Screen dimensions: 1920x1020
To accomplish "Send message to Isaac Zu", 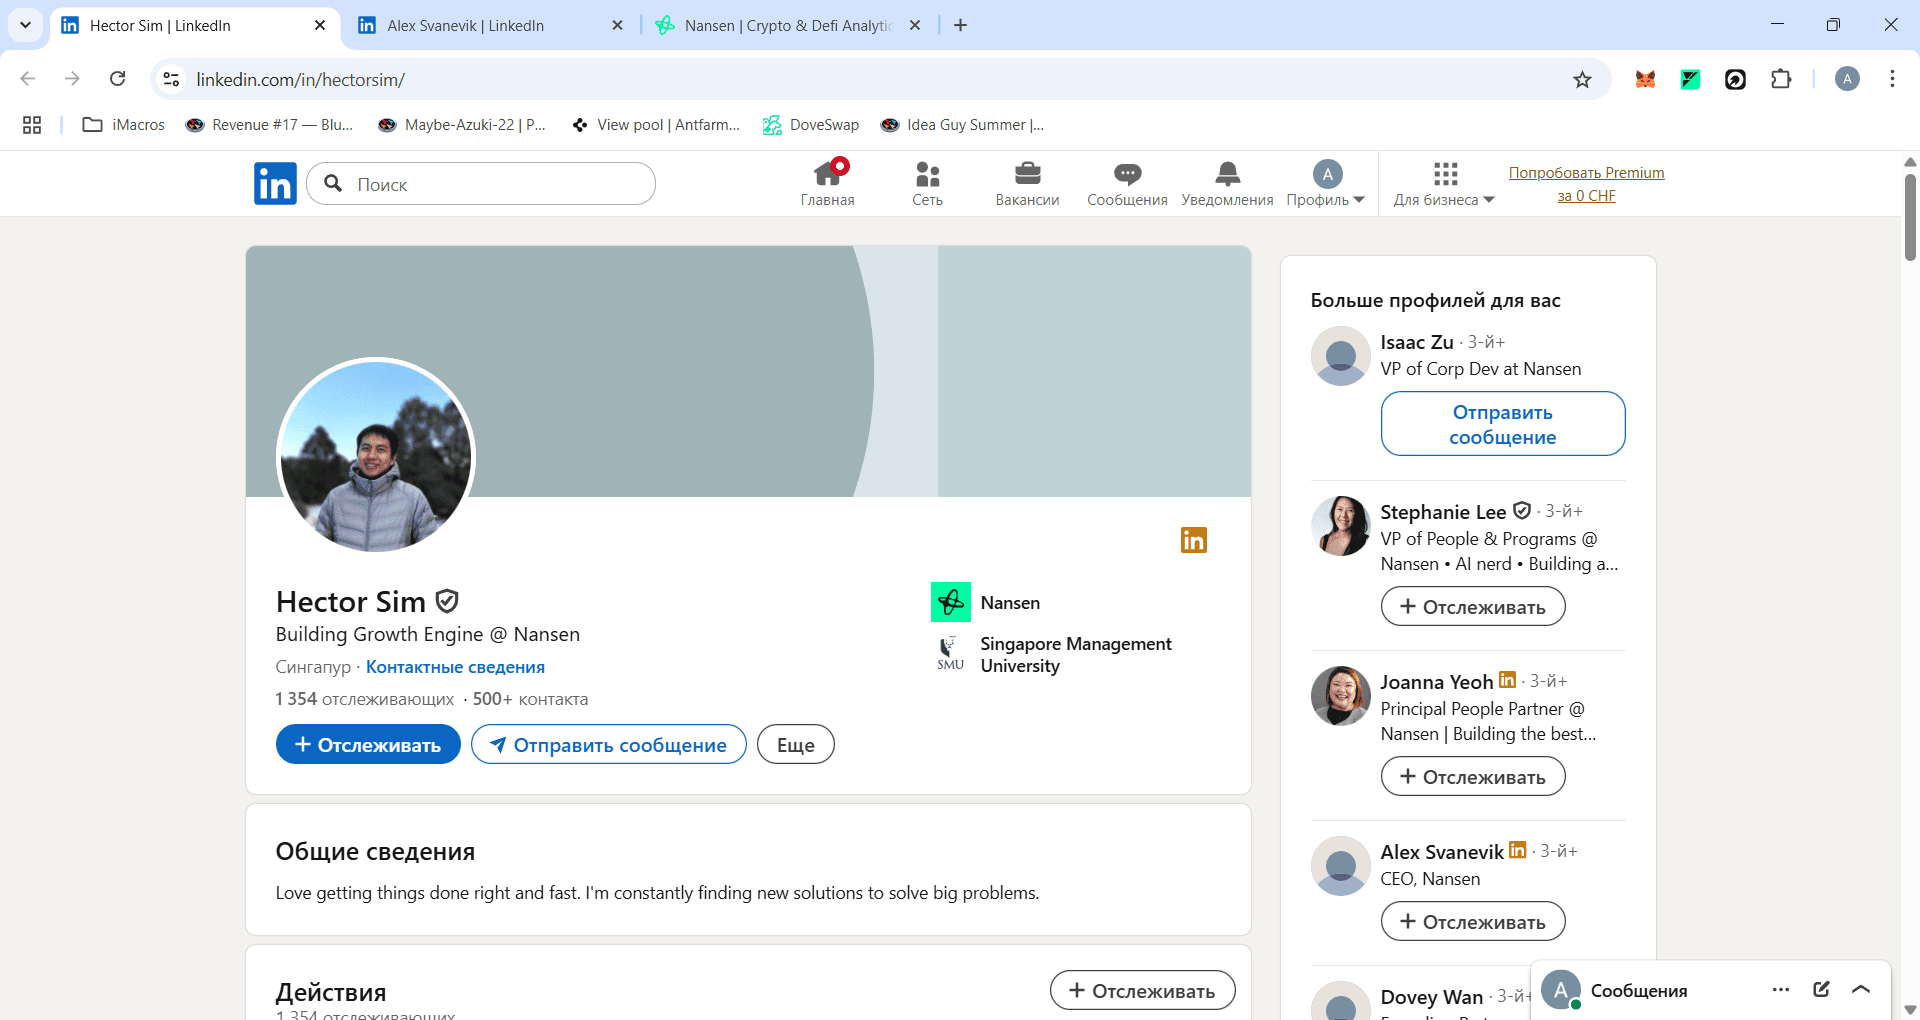I will pyautogui.click(x=1503, y=424).
